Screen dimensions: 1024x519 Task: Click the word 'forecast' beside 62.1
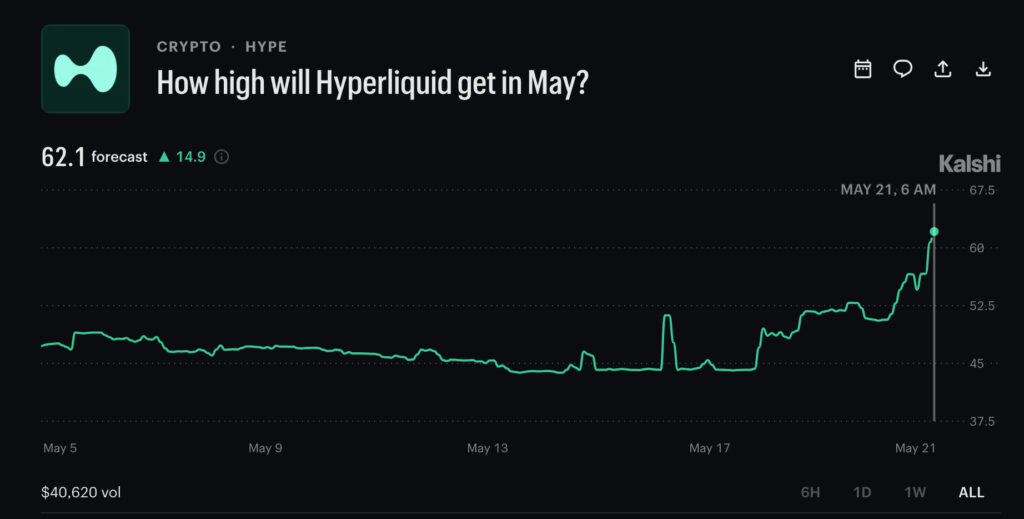pos(120,157)
